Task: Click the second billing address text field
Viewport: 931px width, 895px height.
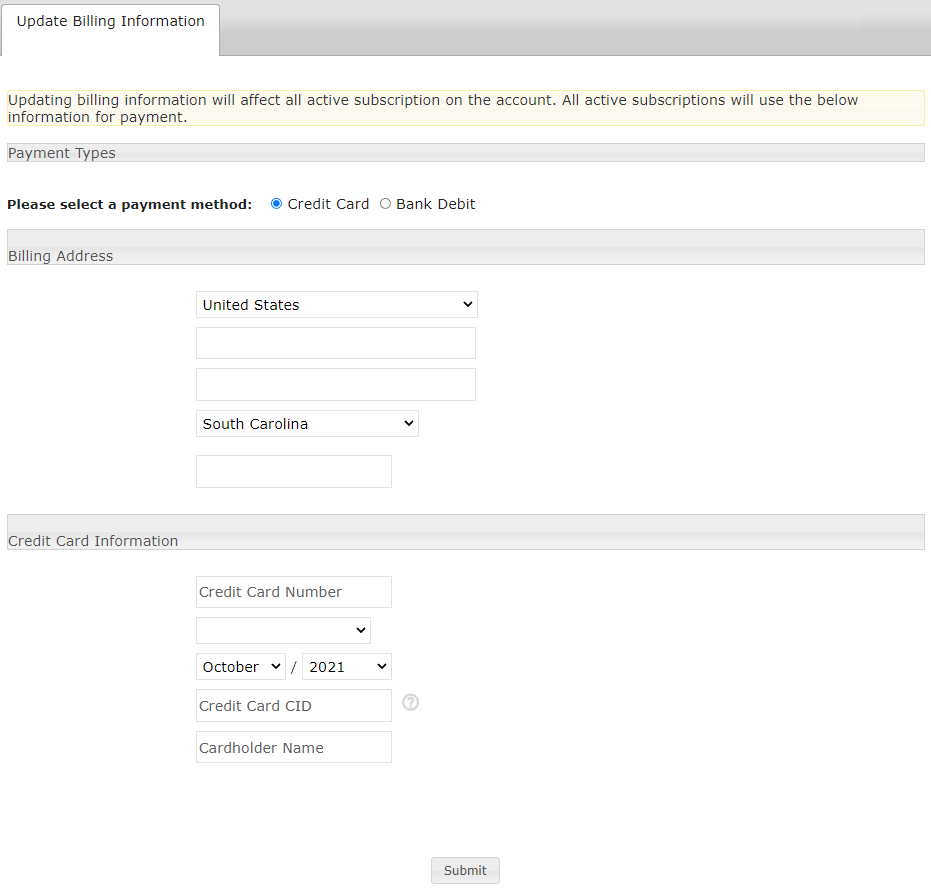Action: (x=335, y=385)
